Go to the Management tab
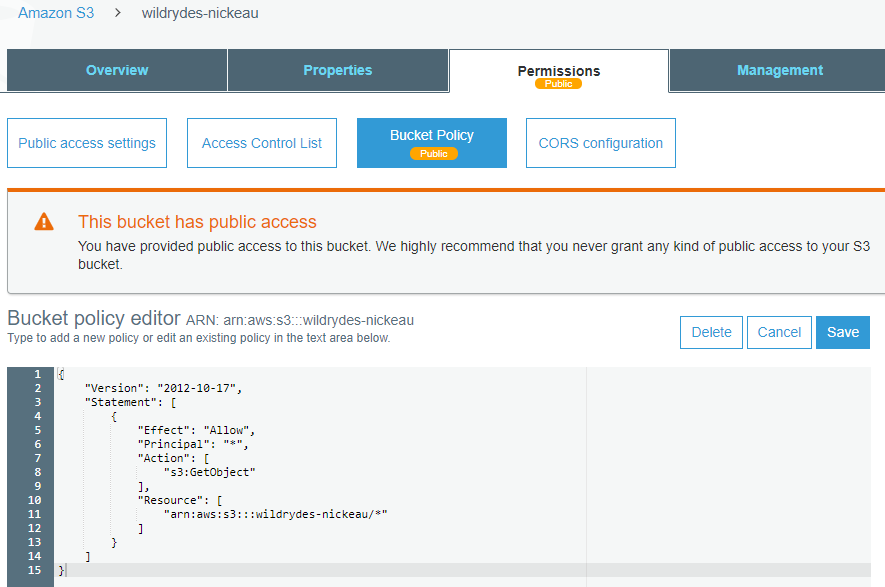 coord(779,70)
